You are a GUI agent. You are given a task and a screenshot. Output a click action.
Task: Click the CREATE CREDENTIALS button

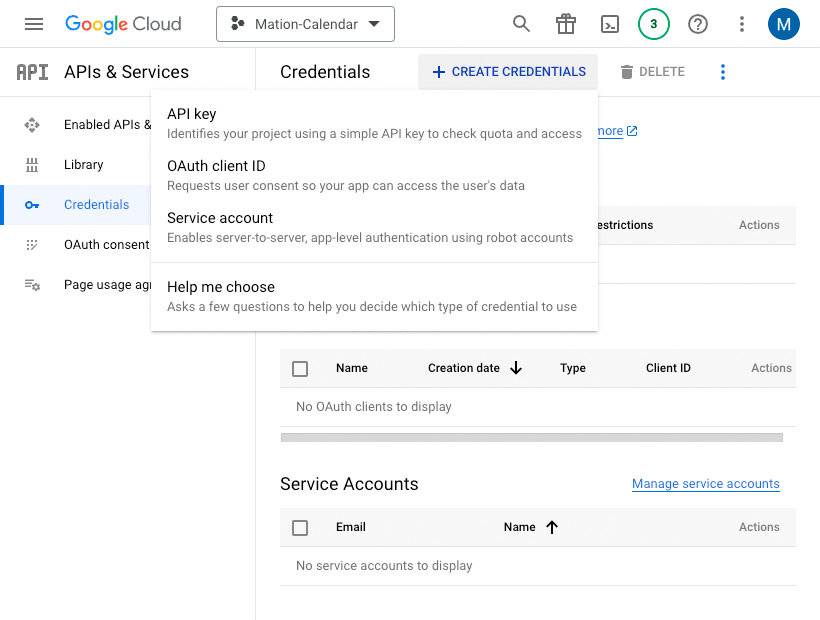pos(508,72)
